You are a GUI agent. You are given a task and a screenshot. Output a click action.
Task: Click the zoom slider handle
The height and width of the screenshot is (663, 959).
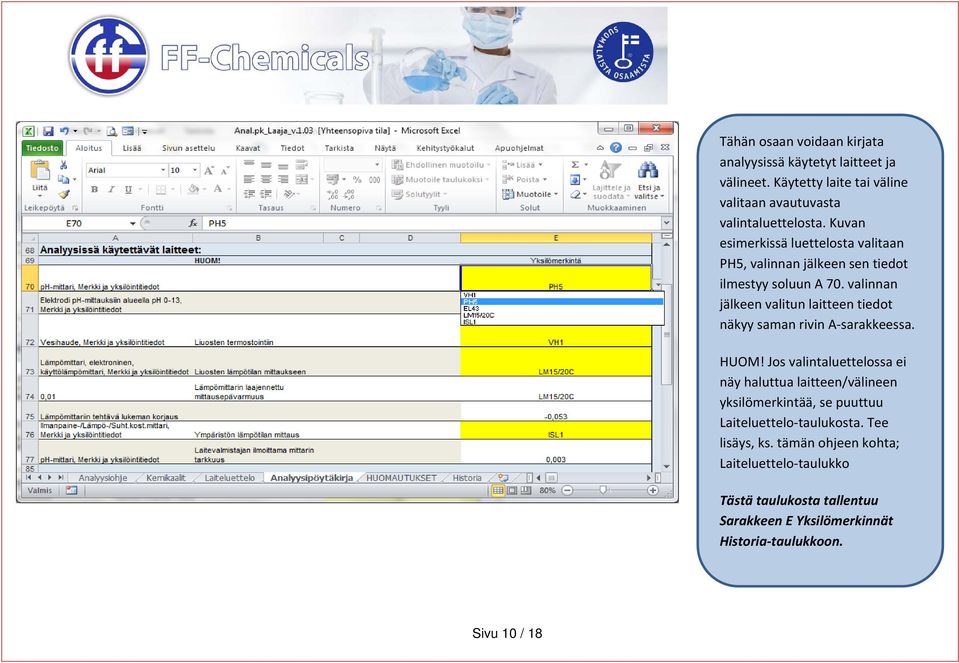click(603, 490)
